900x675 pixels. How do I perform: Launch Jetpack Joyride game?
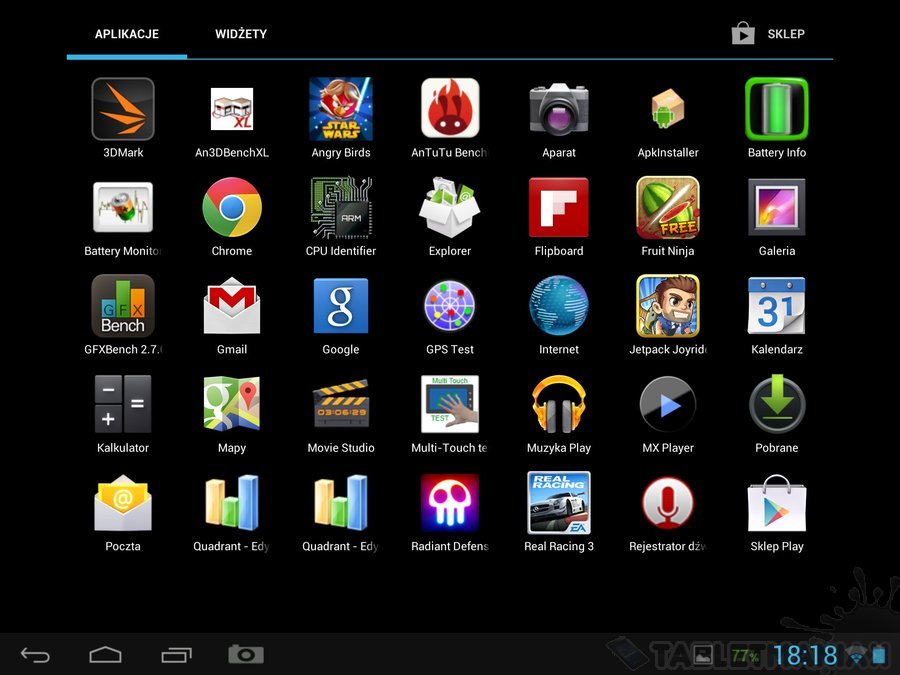668,306
